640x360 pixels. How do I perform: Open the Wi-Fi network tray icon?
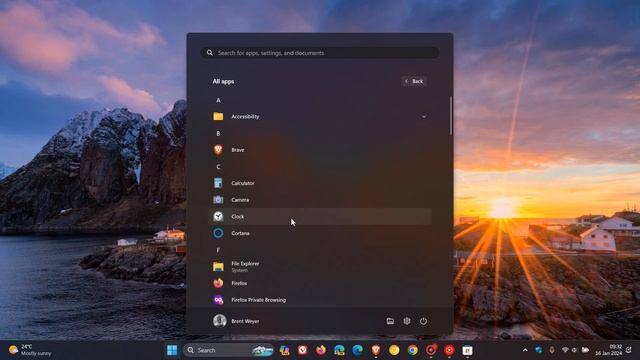click(565, 350)
